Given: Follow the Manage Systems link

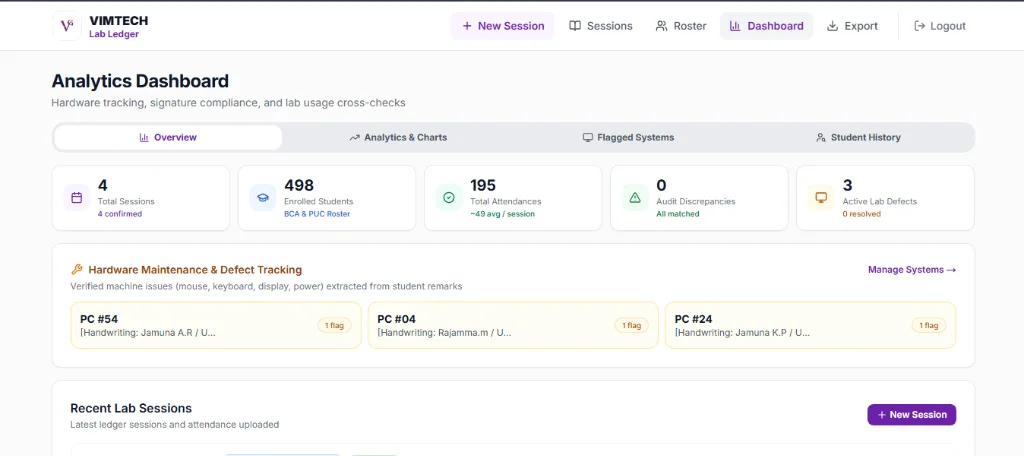Looking at the screenshot, I should 912,269.
